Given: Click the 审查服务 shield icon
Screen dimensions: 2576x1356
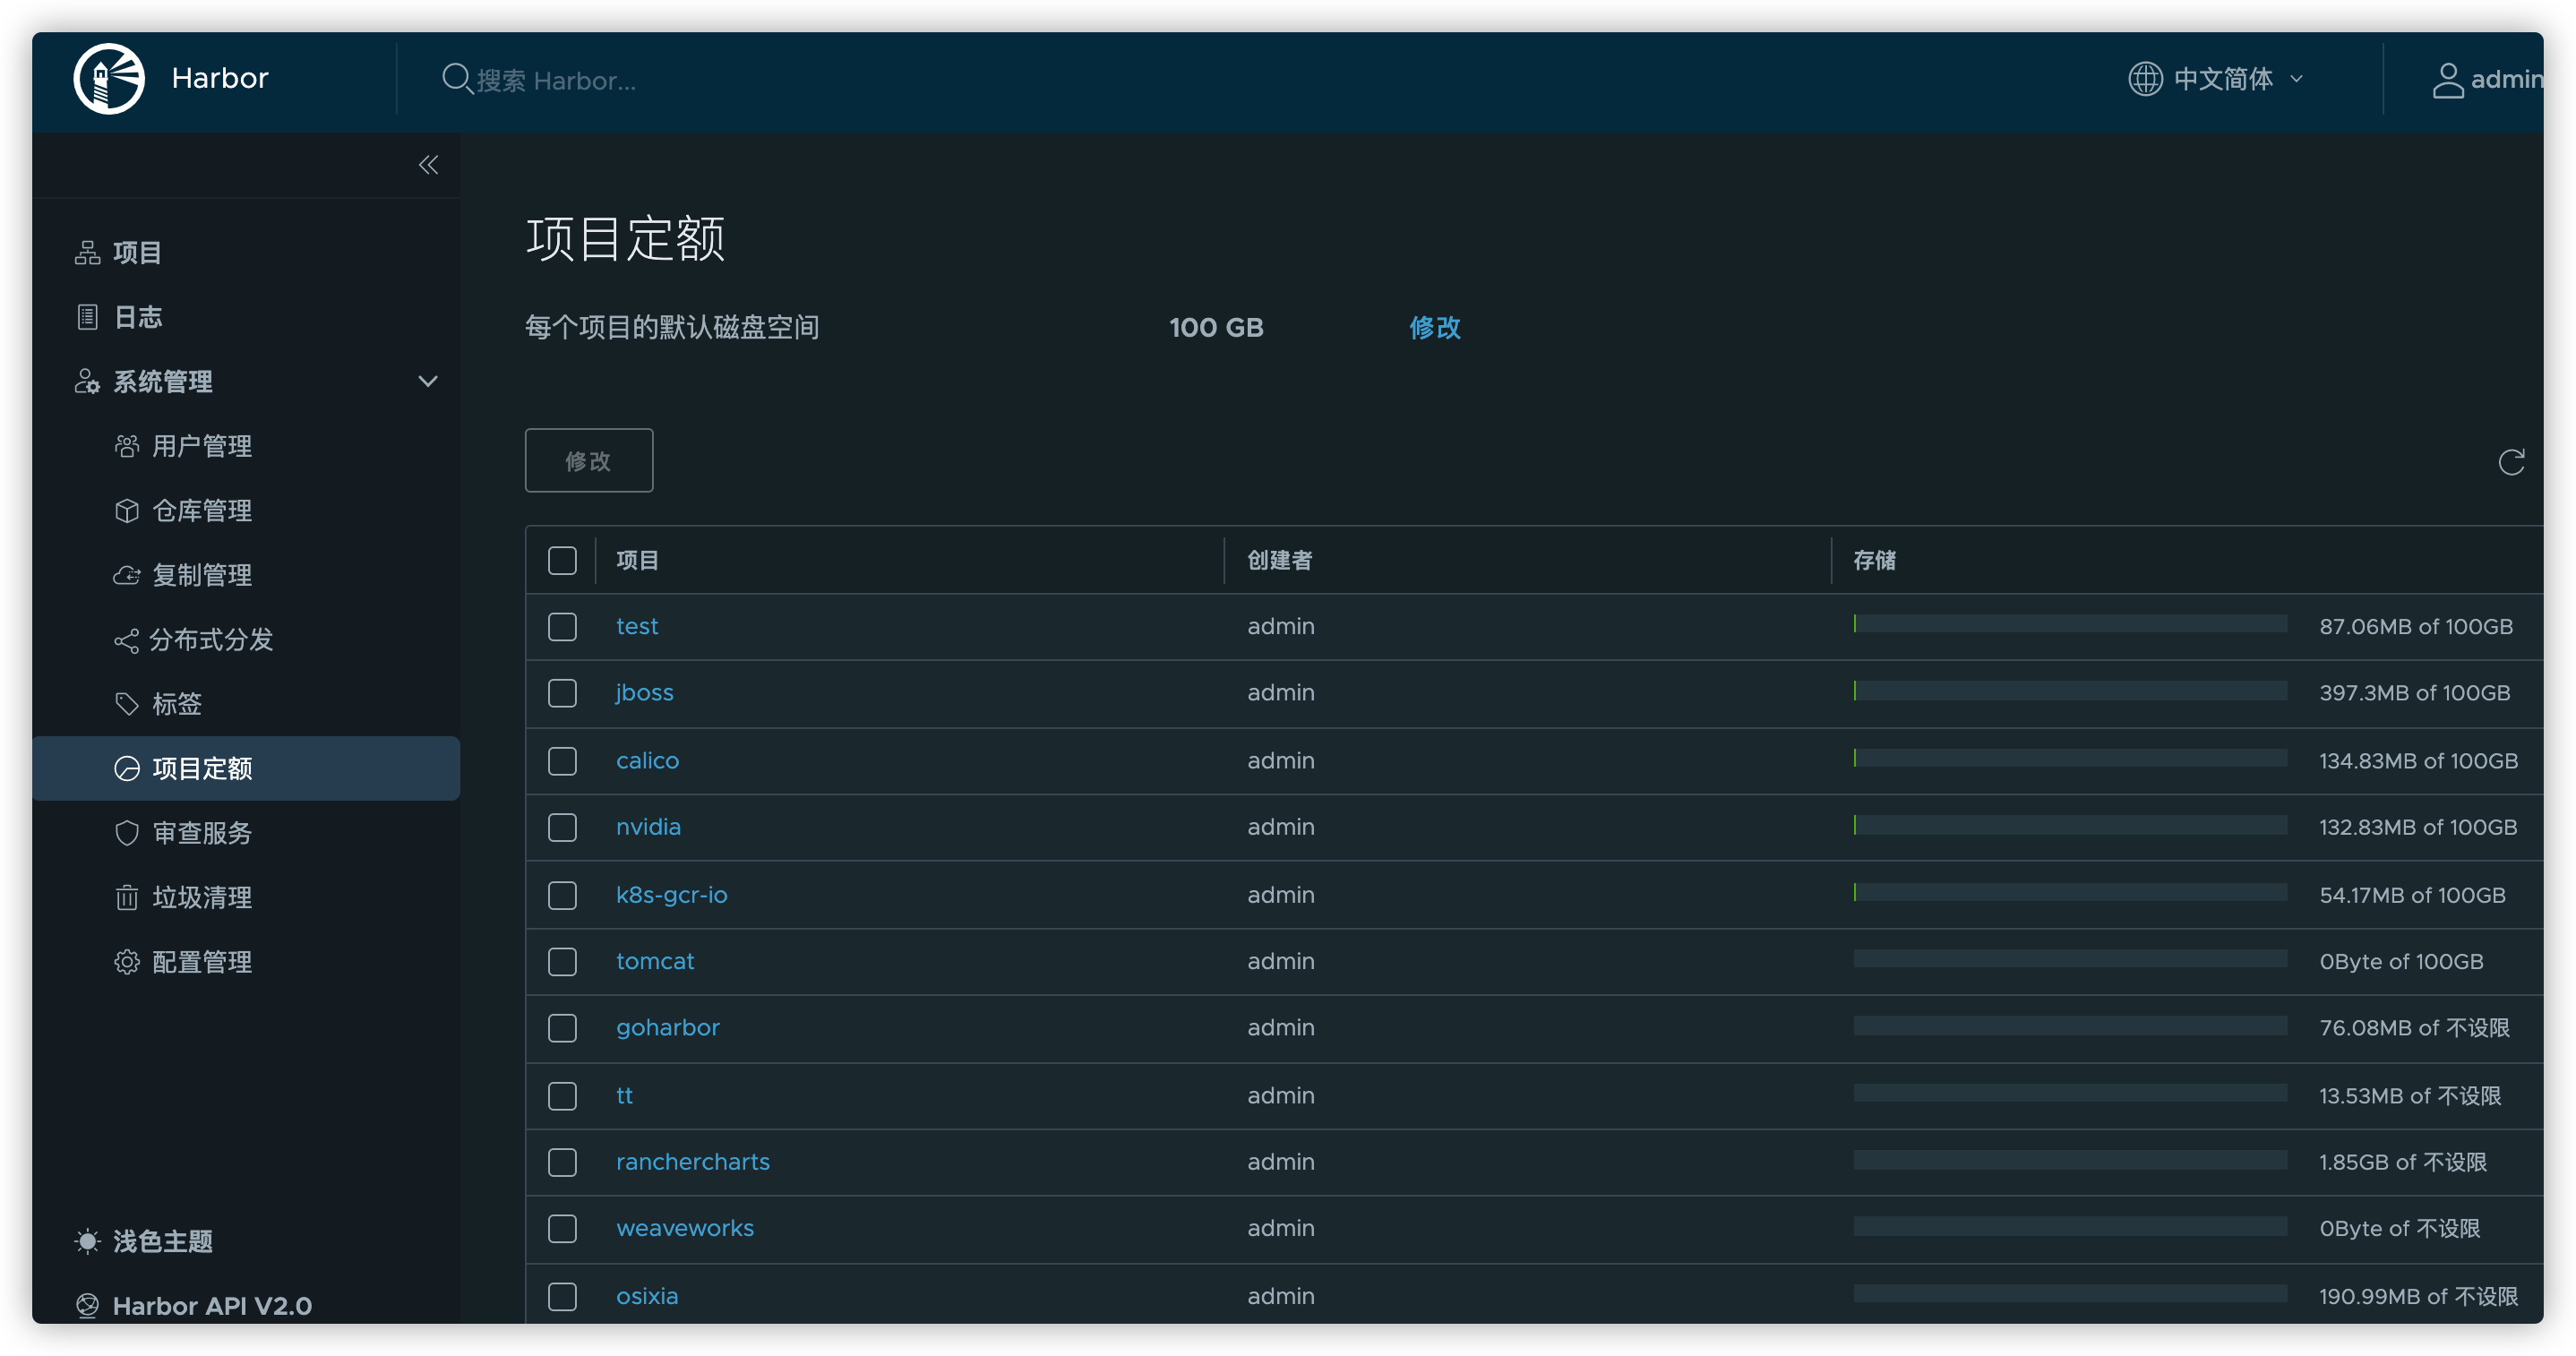Looking at the screenshot, I should [x=127, y=833].
